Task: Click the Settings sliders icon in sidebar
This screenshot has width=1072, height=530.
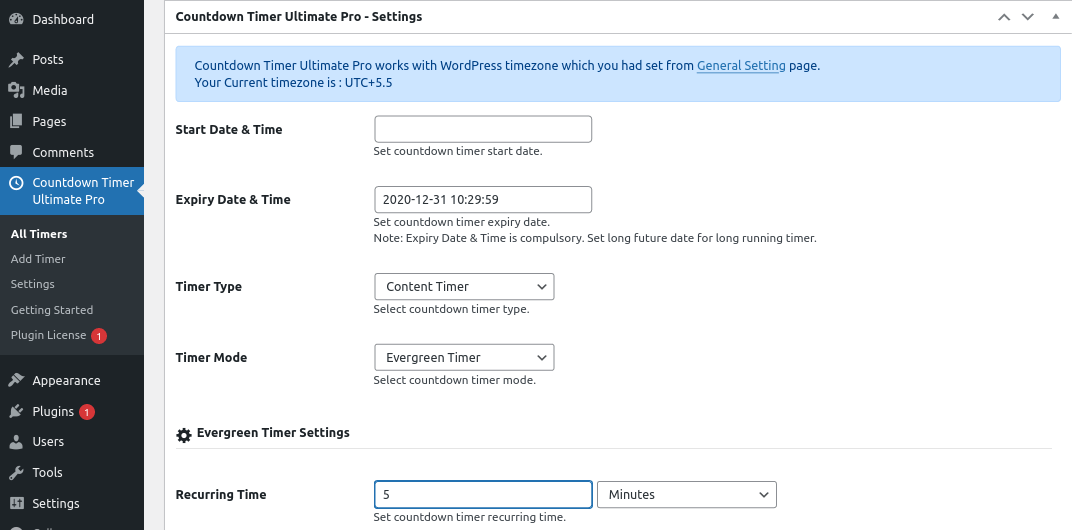Action: [16, 503]
